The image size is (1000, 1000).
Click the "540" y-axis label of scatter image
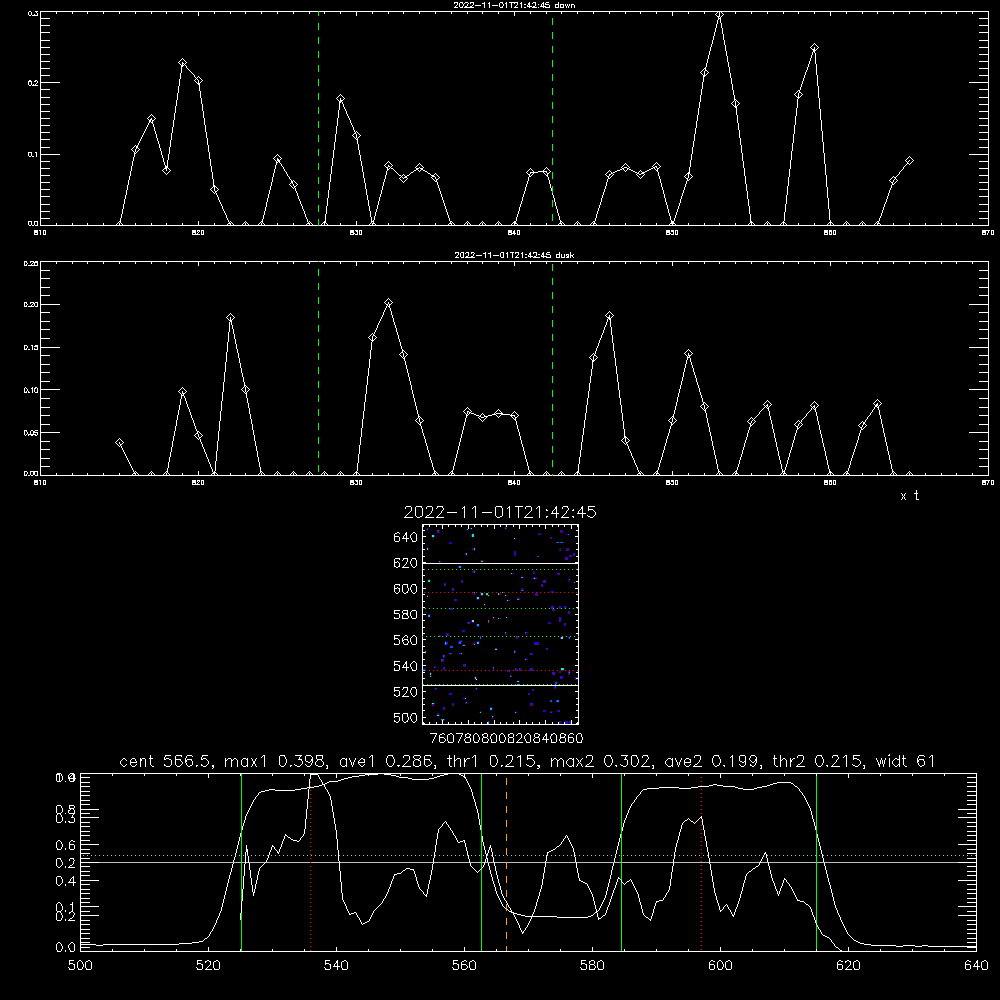tap(406, 666)
